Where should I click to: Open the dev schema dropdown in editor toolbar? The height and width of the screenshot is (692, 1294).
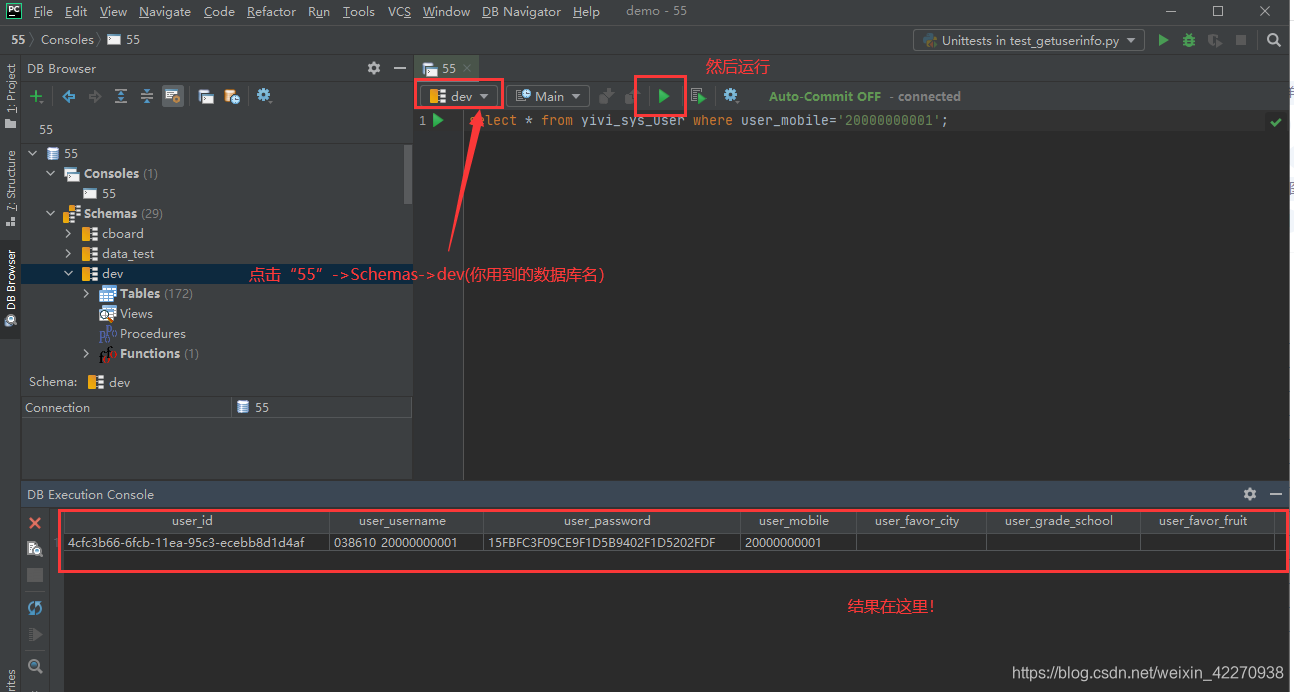click(x=460, y=96)
